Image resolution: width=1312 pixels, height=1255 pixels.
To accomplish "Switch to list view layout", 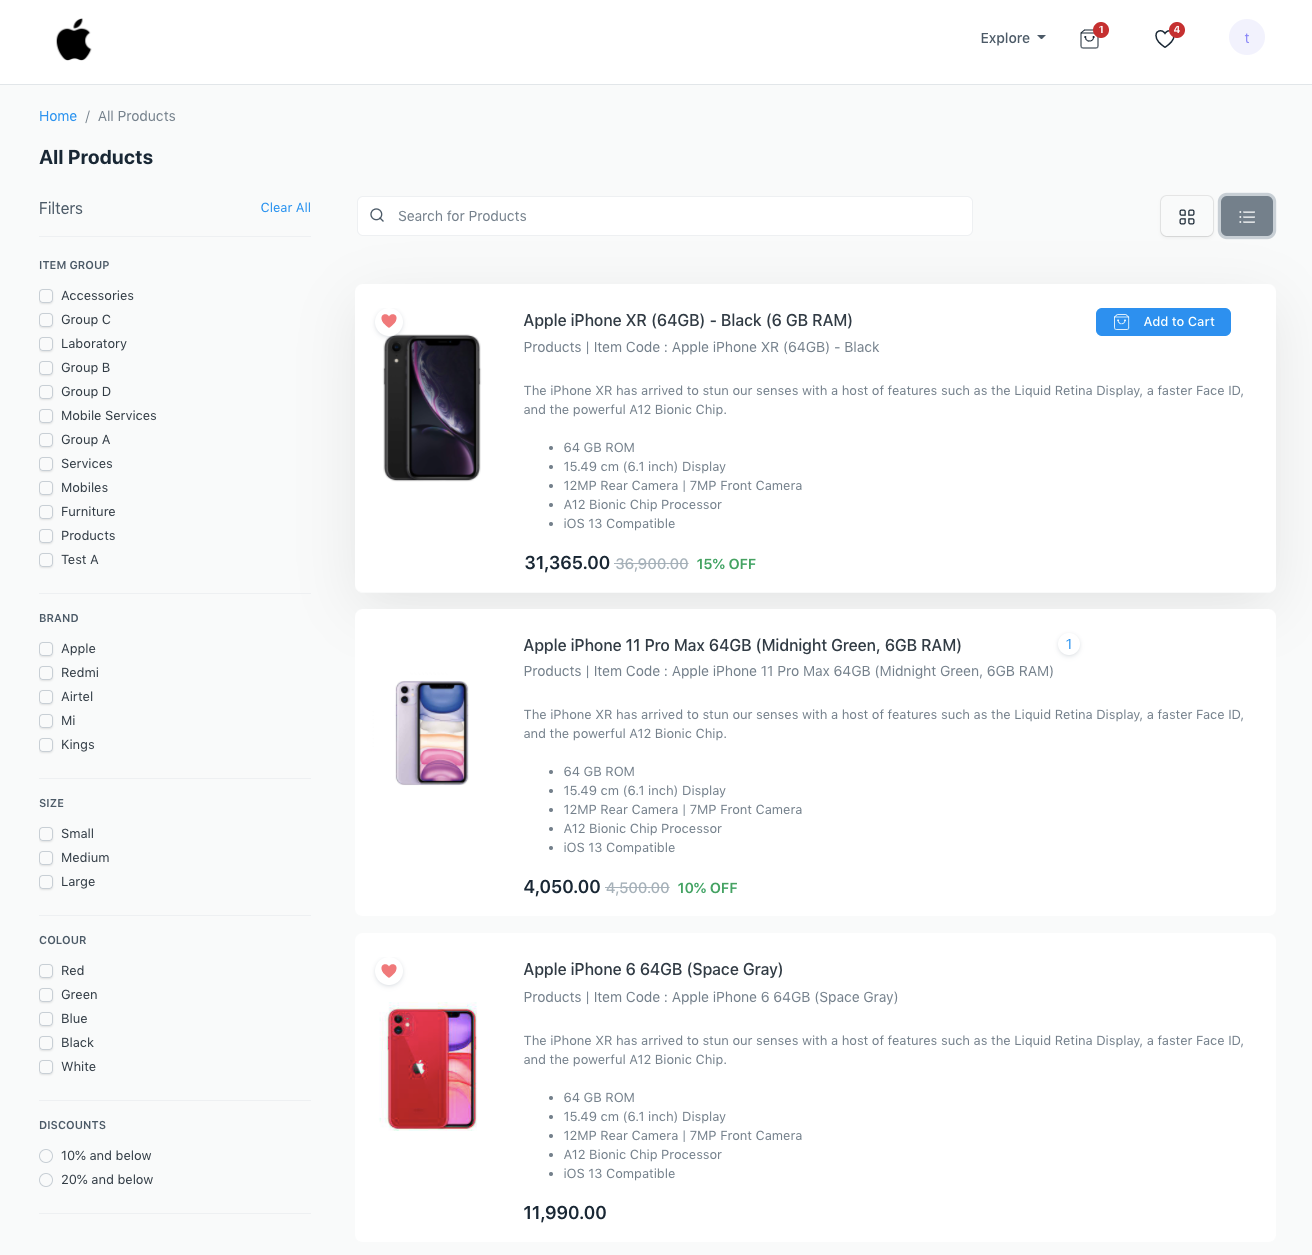I will pyautogui.click(x=1246, y=217).
